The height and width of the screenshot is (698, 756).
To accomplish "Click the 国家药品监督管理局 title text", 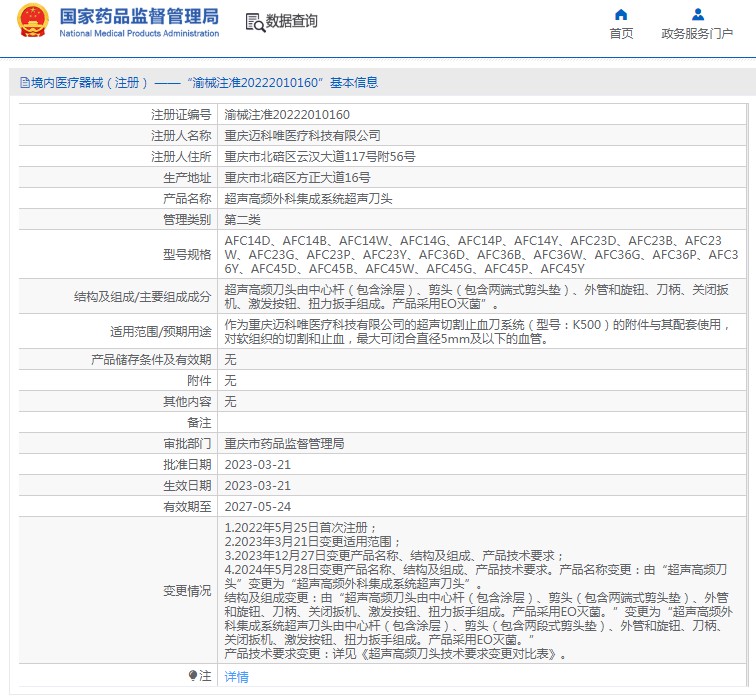I will click(x=139, y=16).
